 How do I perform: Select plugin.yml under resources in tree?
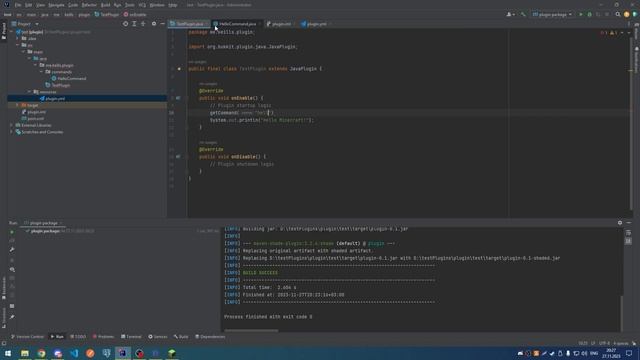point(52,98)
